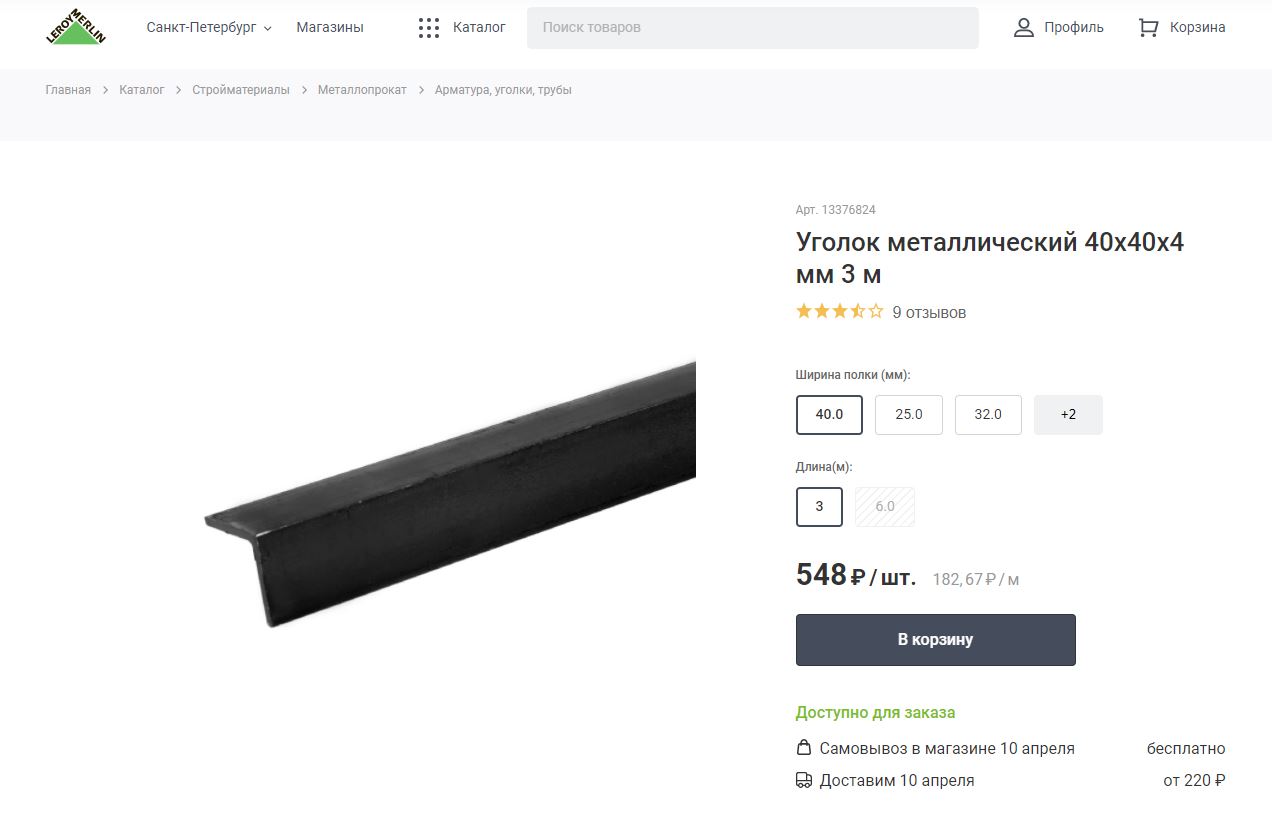Select shelf width 40.0 option
This screenshot has height=815, width=1272.
(829, 415)
